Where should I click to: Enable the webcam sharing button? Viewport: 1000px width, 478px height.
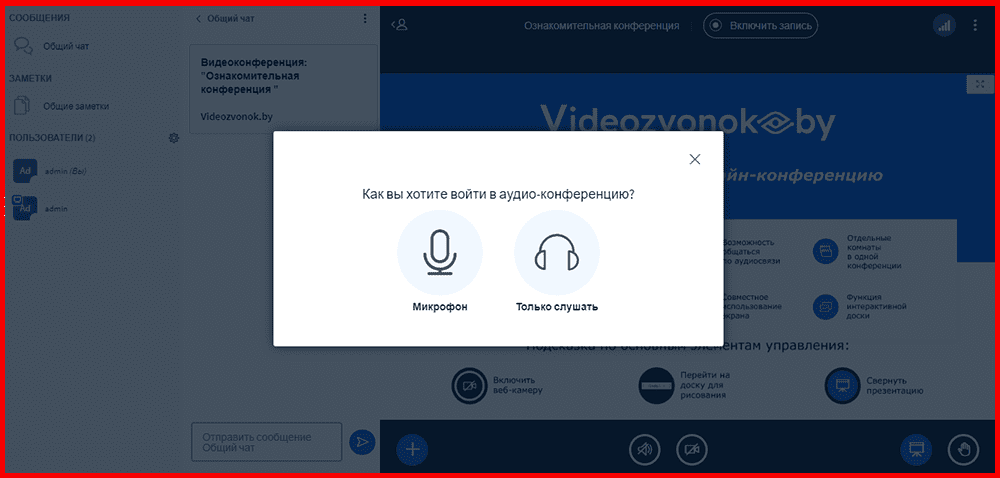(x=691, y=450)
